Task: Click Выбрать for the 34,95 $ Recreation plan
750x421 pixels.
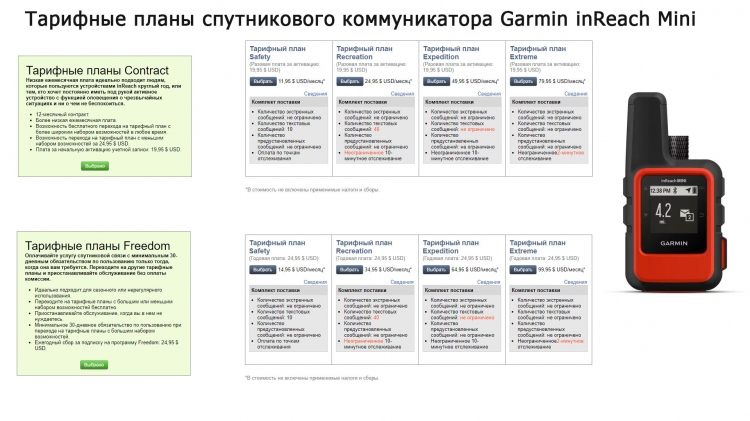Action: tap(349, 270)
